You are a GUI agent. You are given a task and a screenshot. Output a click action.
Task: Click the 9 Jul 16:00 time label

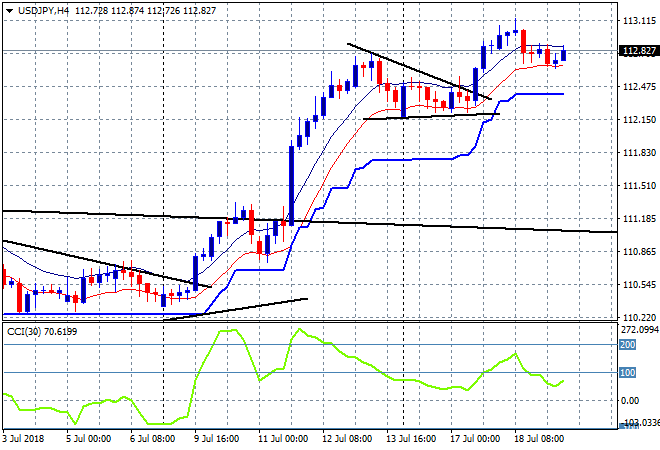216,439
